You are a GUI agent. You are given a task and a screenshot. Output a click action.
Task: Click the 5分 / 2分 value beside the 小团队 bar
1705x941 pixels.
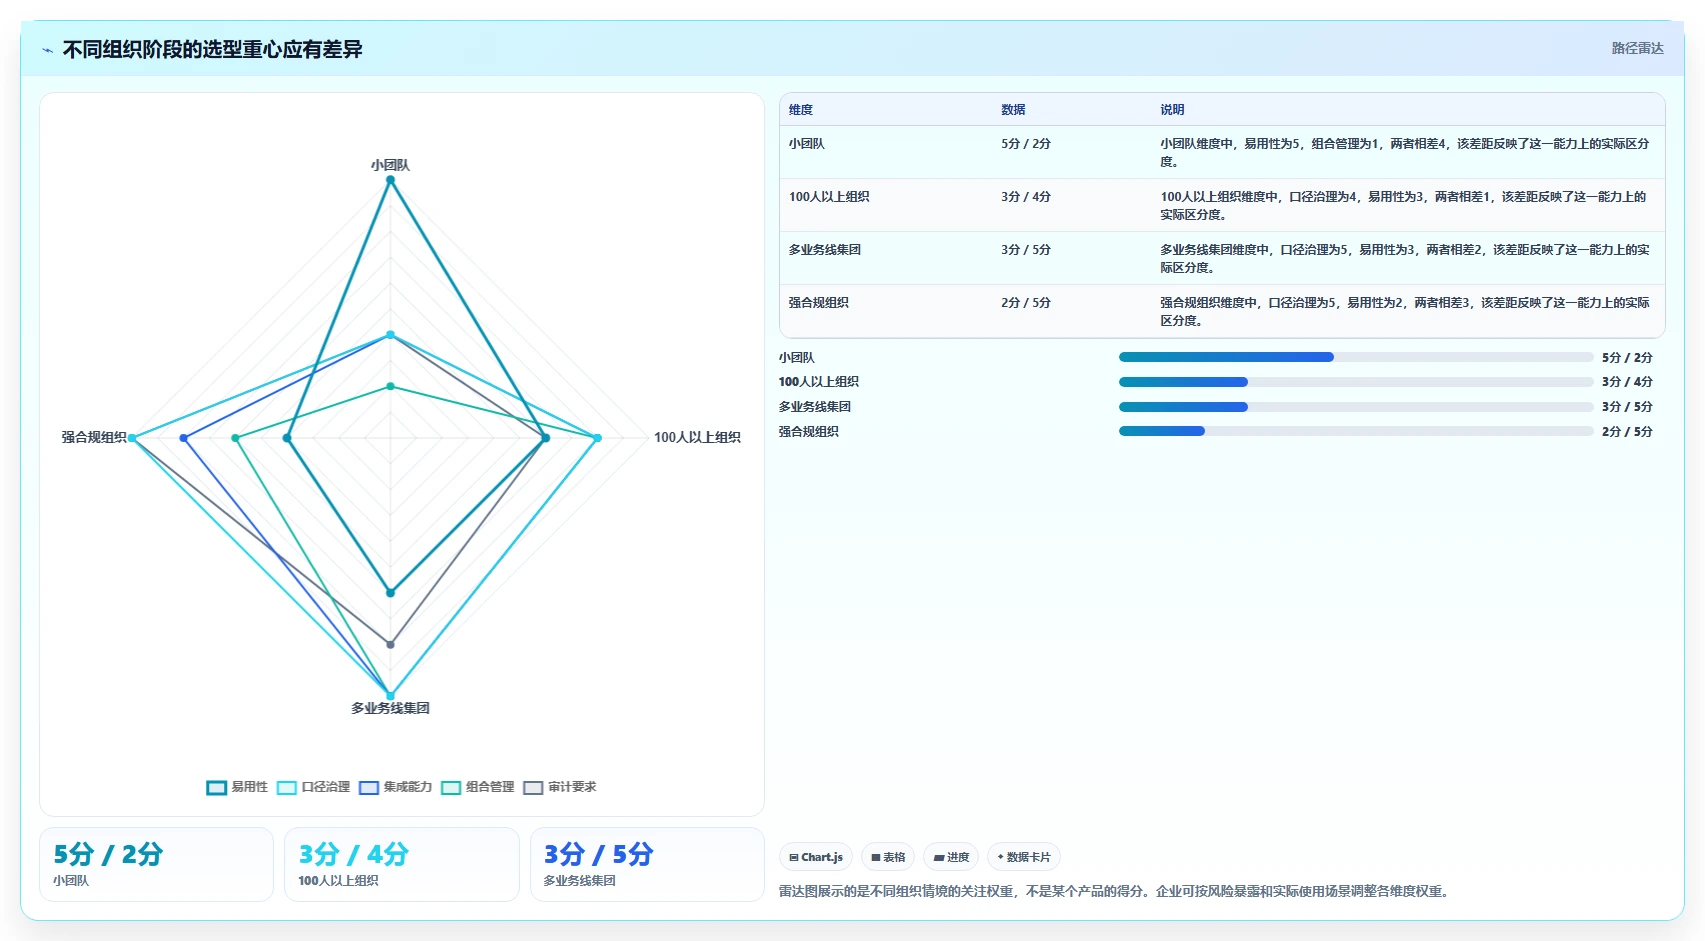pos(1627,358)
